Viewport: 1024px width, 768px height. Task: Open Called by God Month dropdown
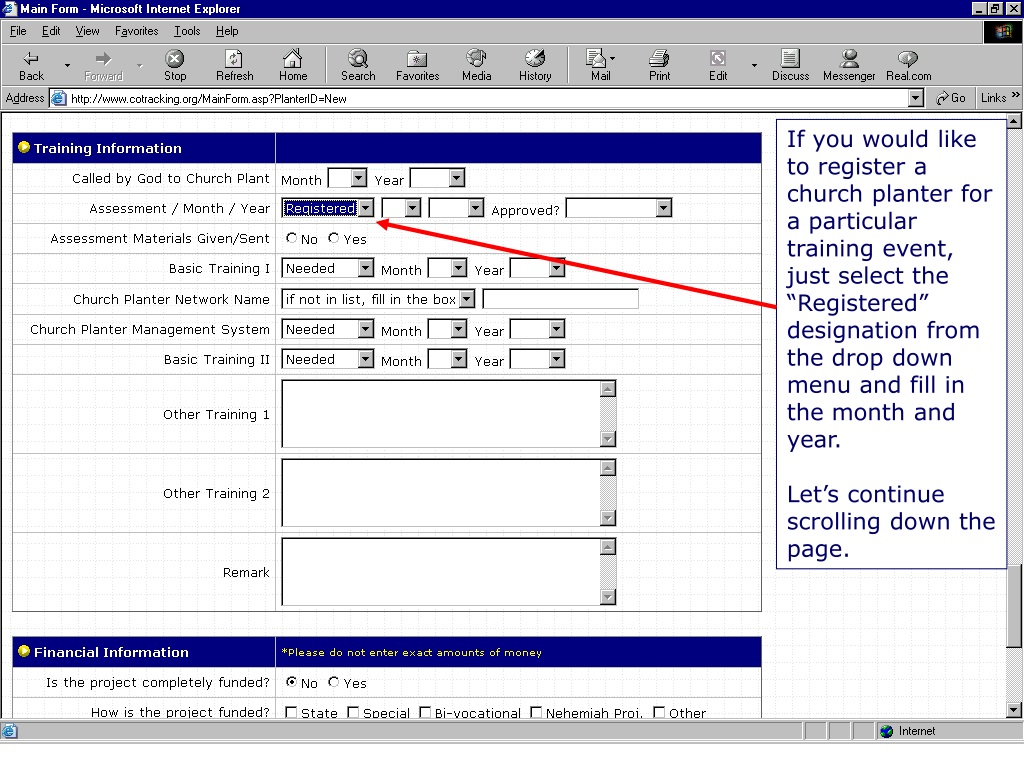[x=347, y=178]
